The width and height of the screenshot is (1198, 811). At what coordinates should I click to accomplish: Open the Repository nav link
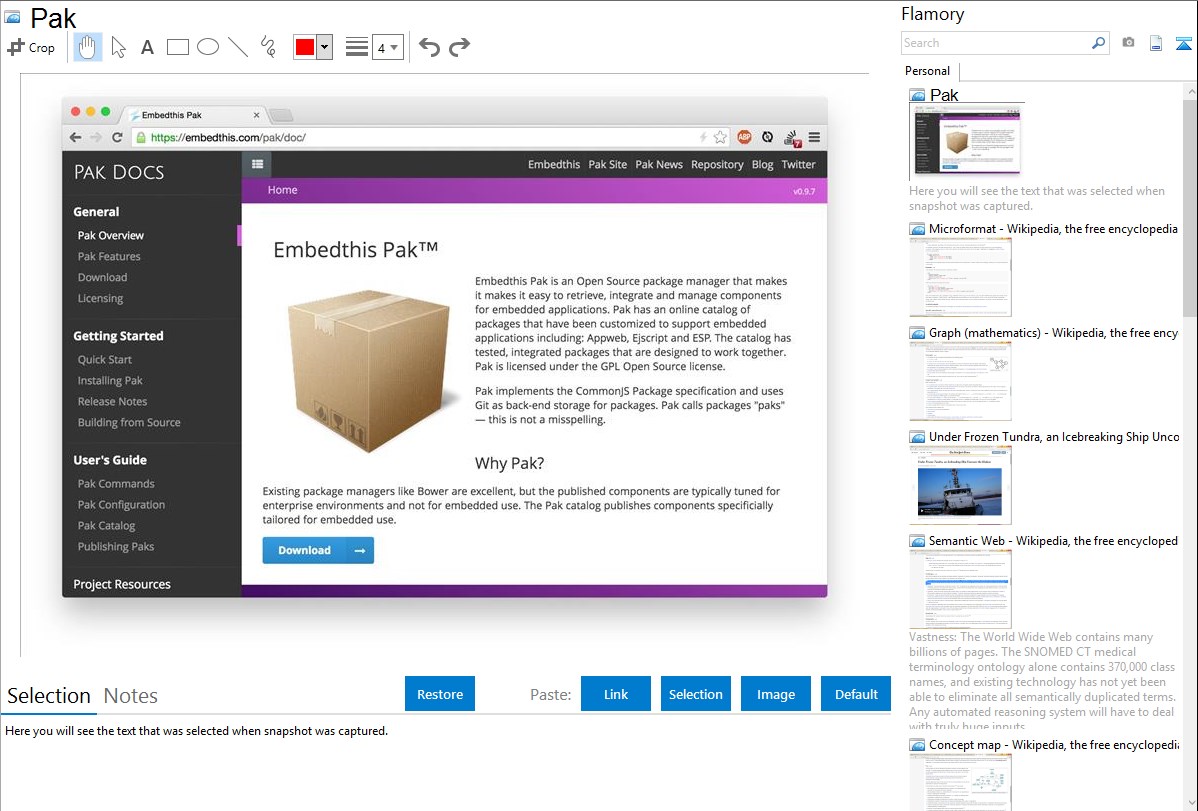point(717,164)
